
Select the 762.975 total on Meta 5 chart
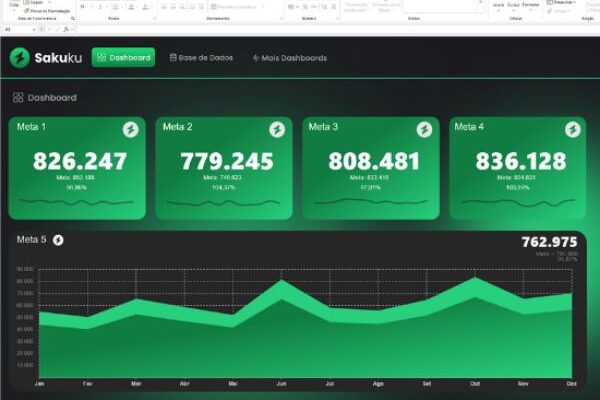[549, 242]
